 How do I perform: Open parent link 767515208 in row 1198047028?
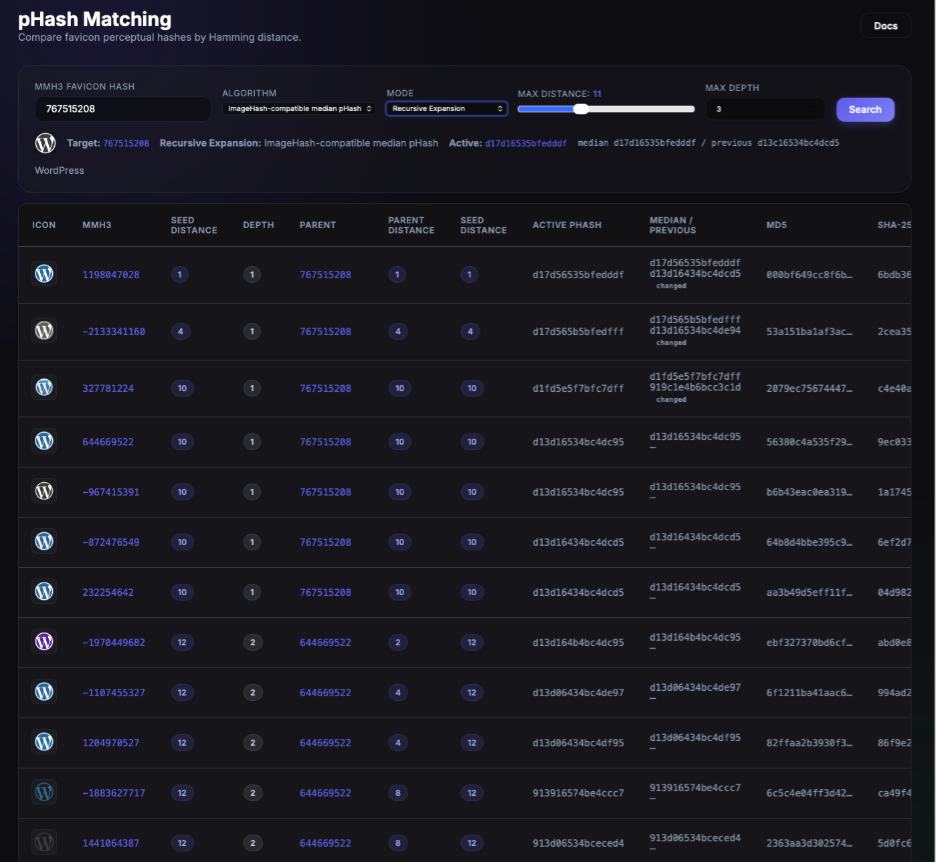tap(325, 275)
